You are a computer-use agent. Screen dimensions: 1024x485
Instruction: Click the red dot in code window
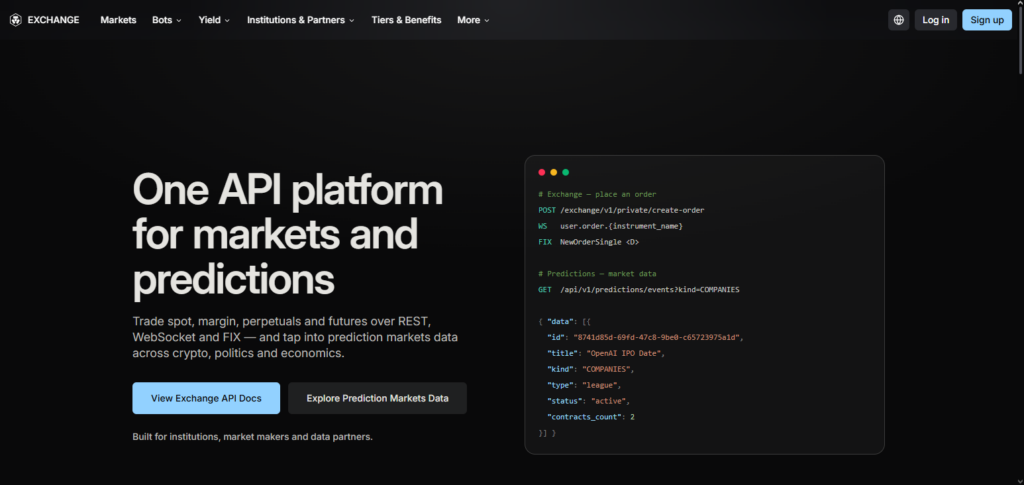[541, 172]
